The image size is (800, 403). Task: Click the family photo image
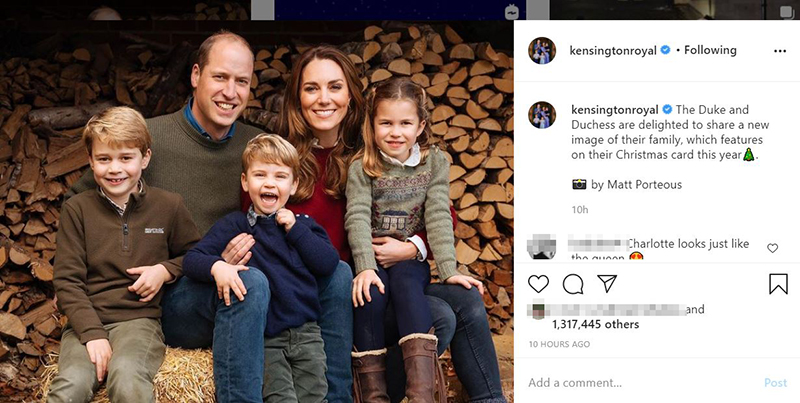(258, 210)
